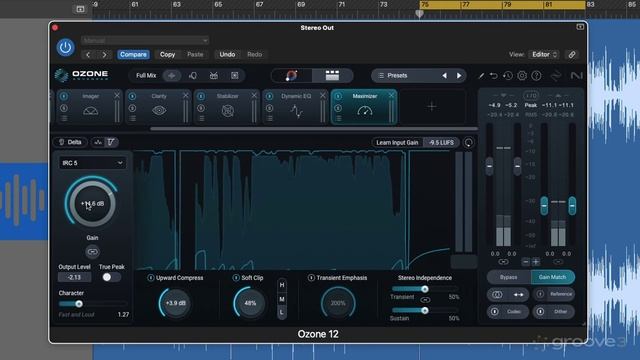This screenshot has width=640, height=360.
Task: Select Soft Clip M setting
Action: (x=282, y=299)
